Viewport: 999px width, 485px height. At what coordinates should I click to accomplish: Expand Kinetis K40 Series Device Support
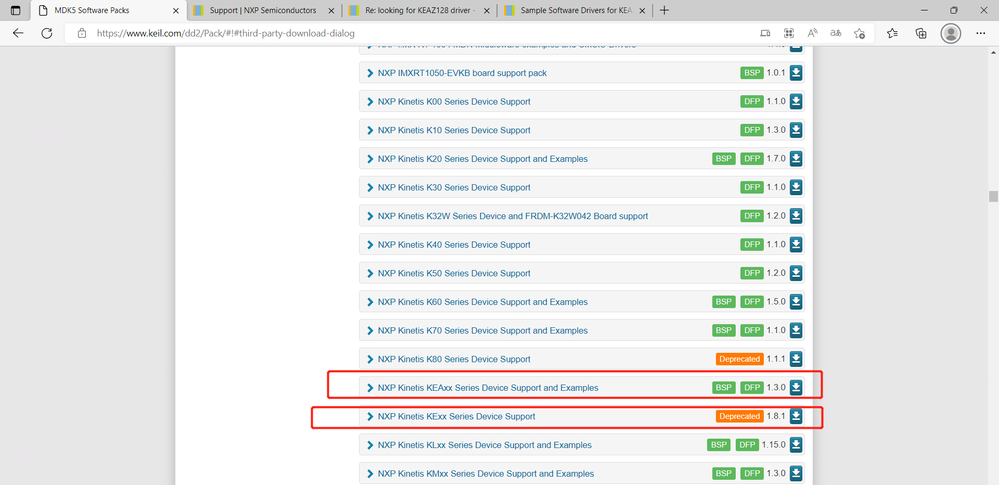370,245
